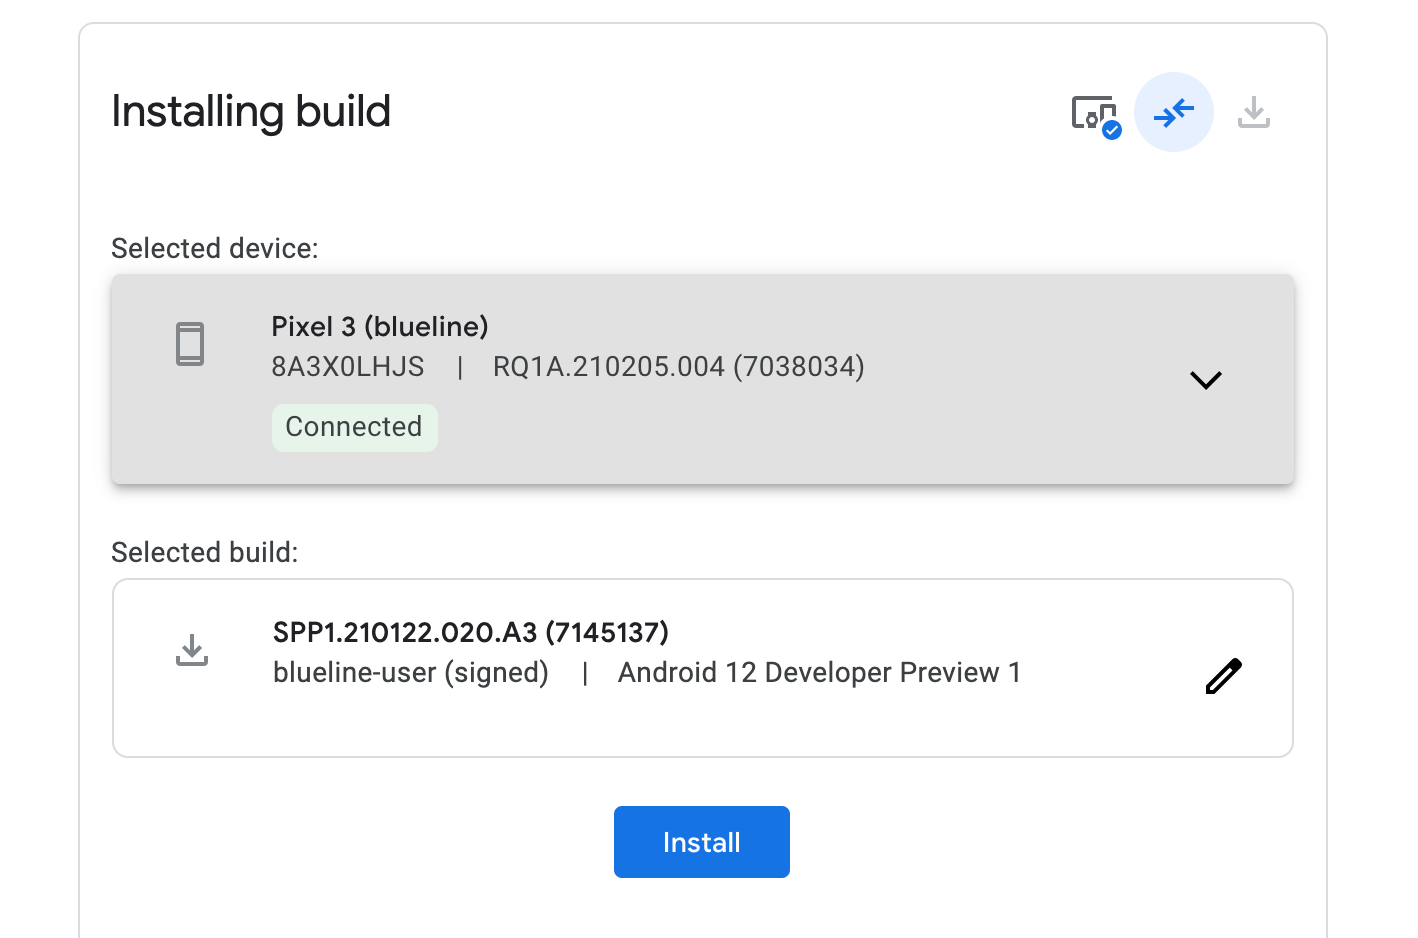
Task: Click the phone icon in device card
Action: point(190,344)
